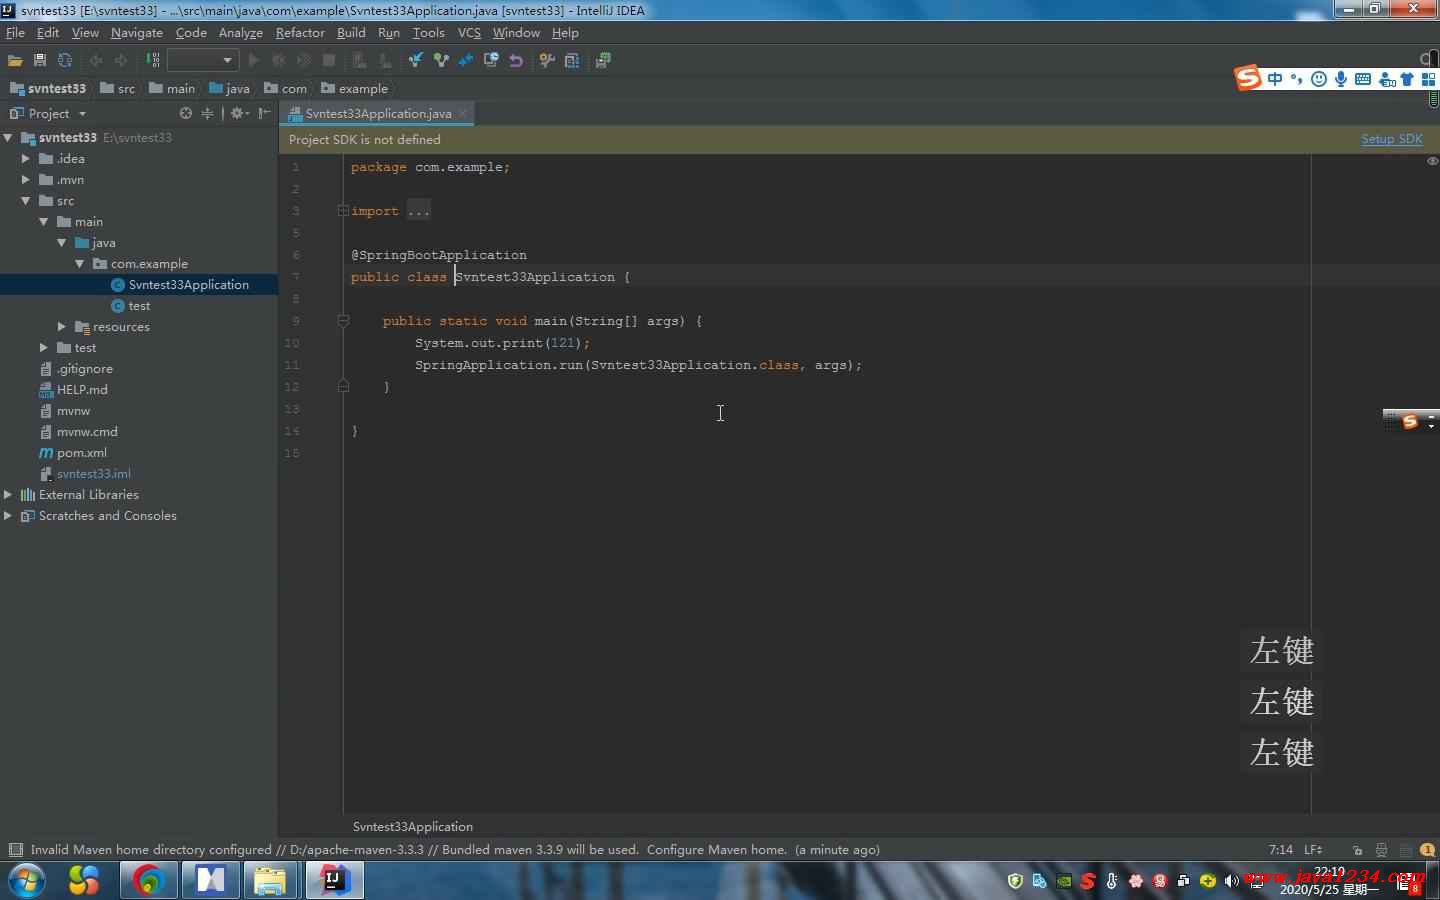Expand Scratches and Consoles node

[8, 515]
